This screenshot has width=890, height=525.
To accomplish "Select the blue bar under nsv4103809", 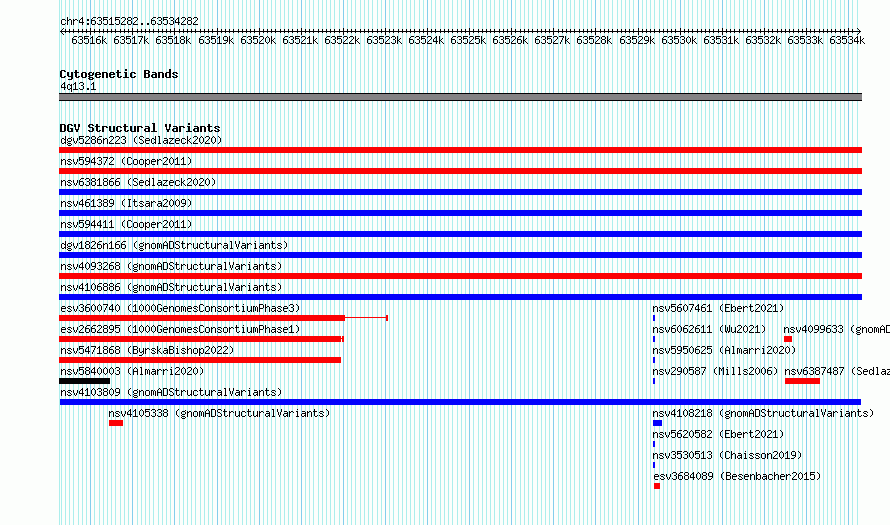I will tap(460, 402).
